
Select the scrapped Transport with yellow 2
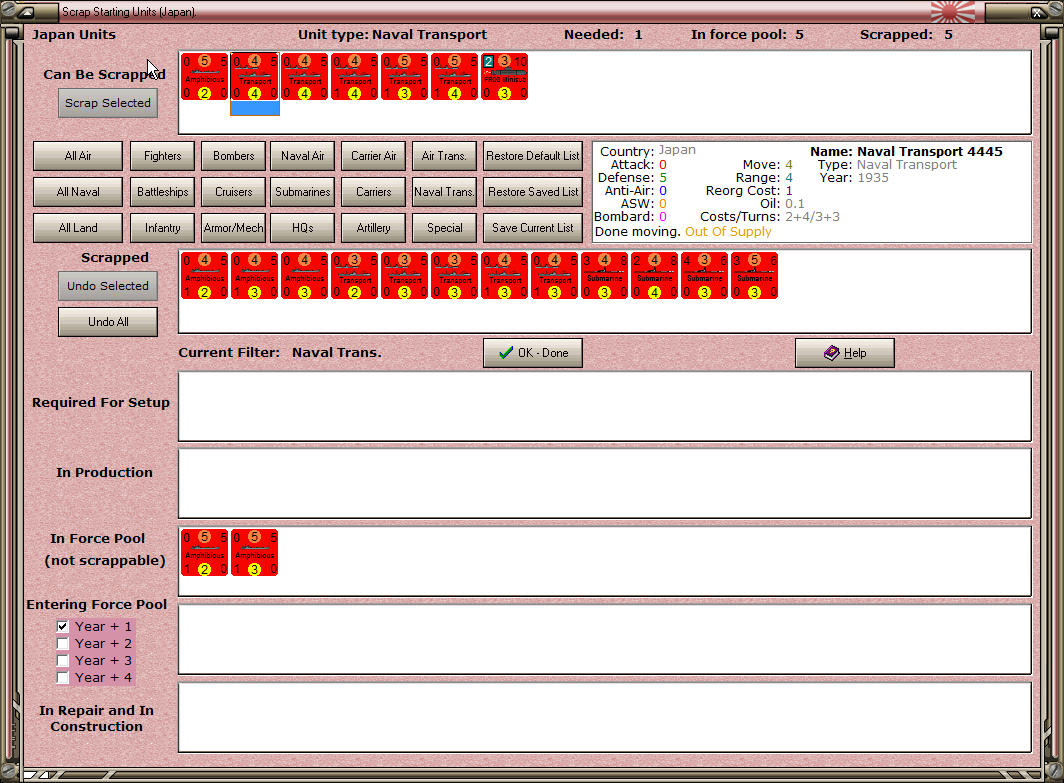[355, 275]
